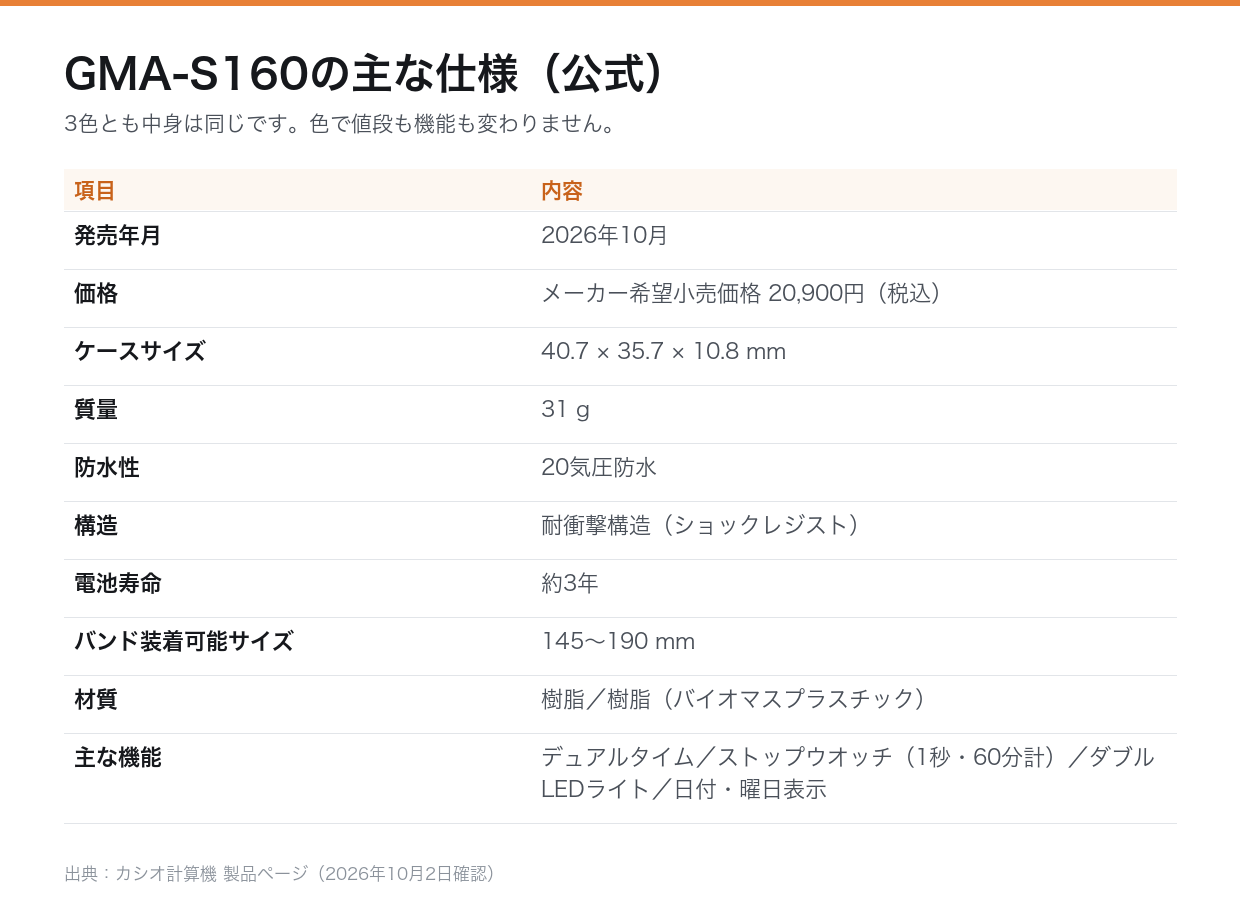Click the value '約3年'
Viewport: 1240px width, 923px height.
[x=570, y=584]
